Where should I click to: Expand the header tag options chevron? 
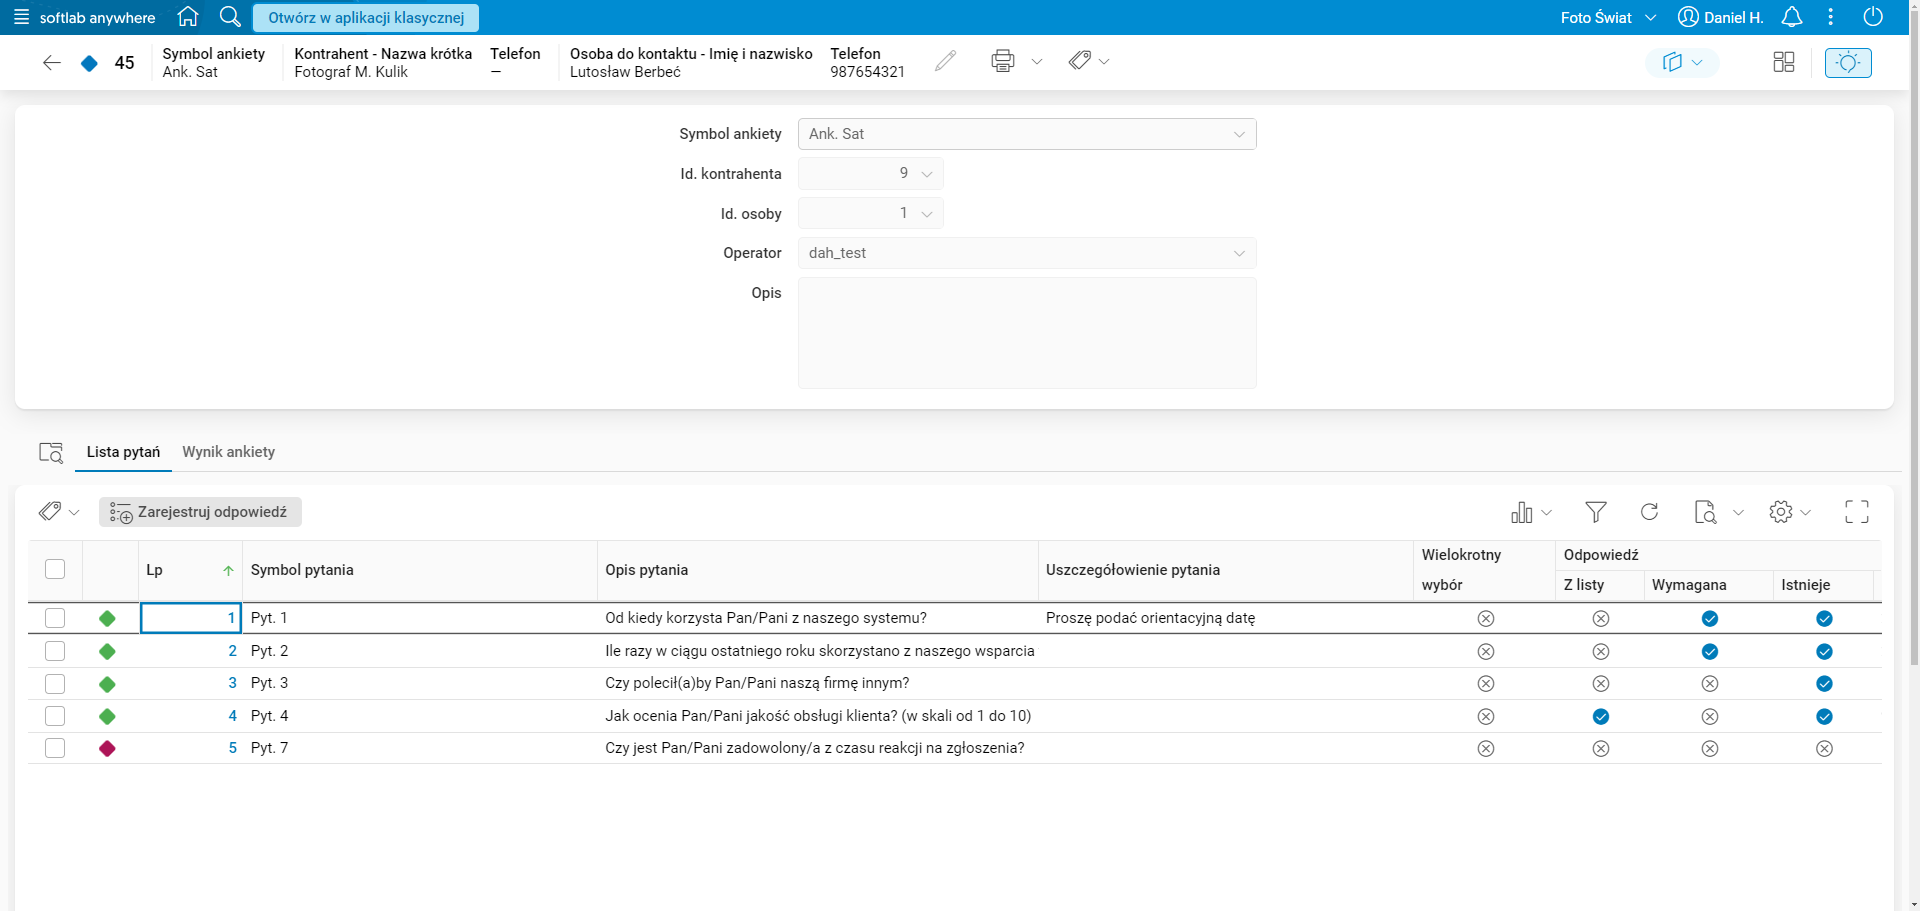coord(1104,62)
